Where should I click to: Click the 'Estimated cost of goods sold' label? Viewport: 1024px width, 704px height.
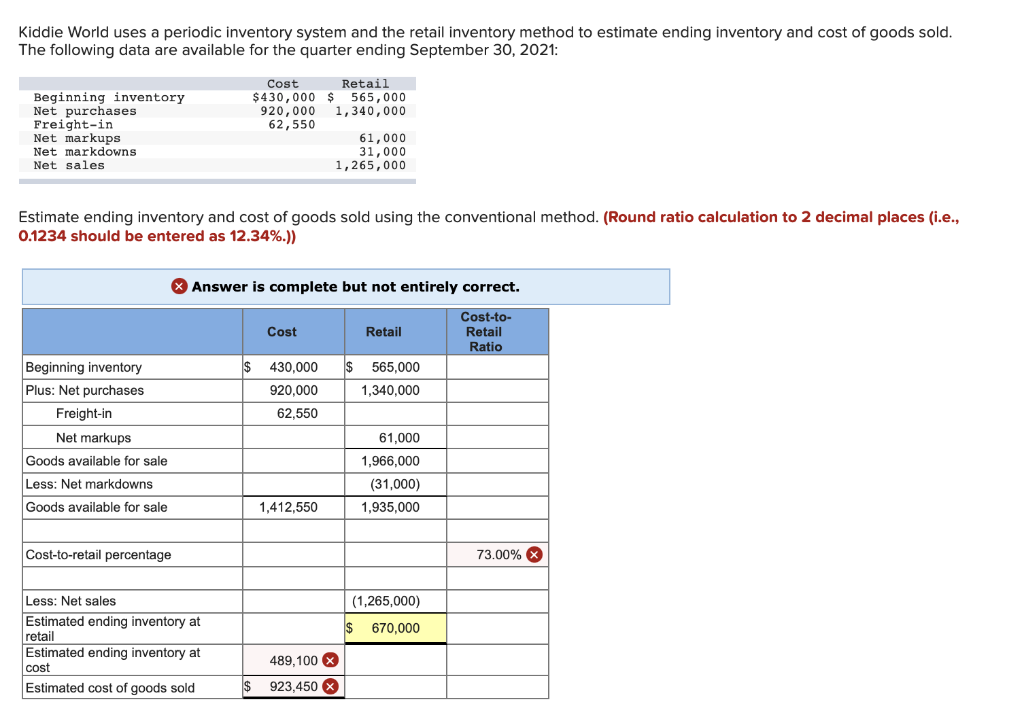[x=110, y=688]
